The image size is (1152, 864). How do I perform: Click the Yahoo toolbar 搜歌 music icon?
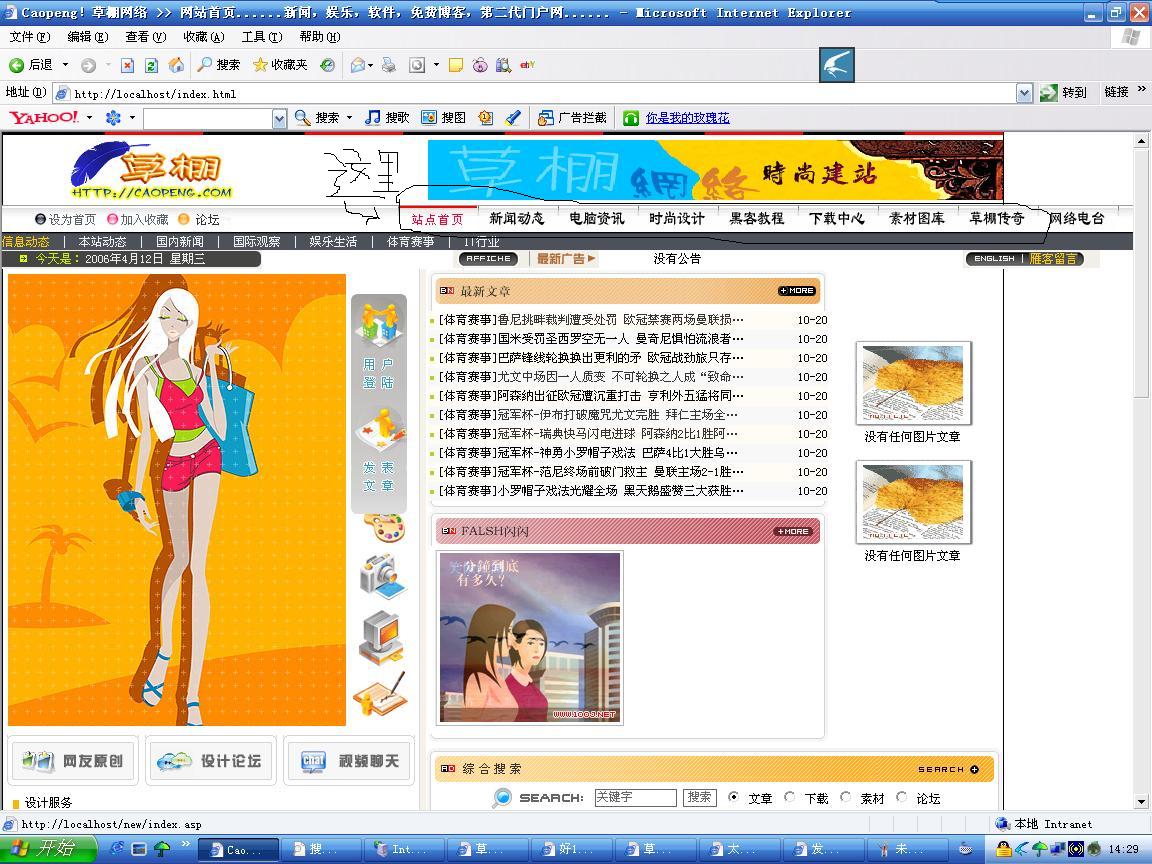click(387, 118)
